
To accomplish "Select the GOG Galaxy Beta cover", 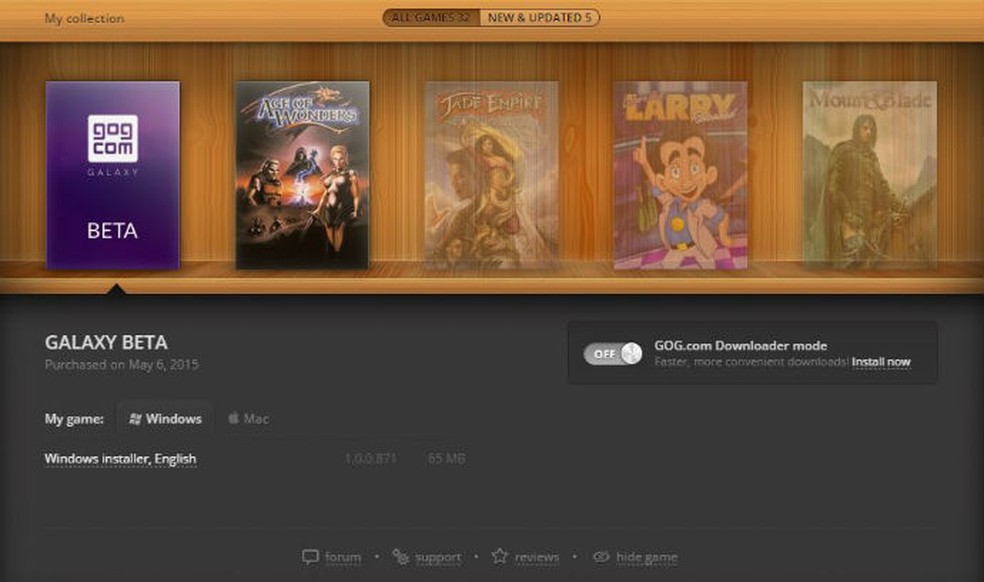I will click(x=113, y=175).
